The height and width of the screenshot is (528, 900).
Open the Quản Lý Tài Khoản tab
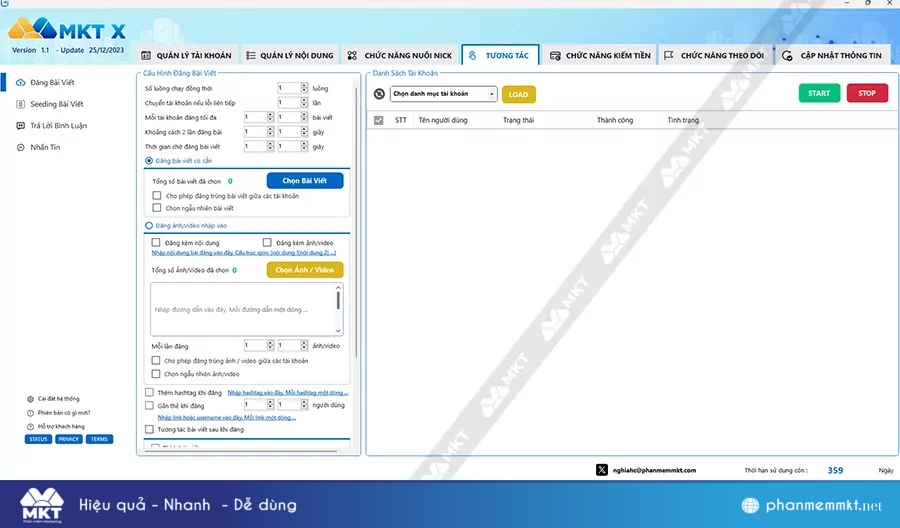tap(186, 56)
